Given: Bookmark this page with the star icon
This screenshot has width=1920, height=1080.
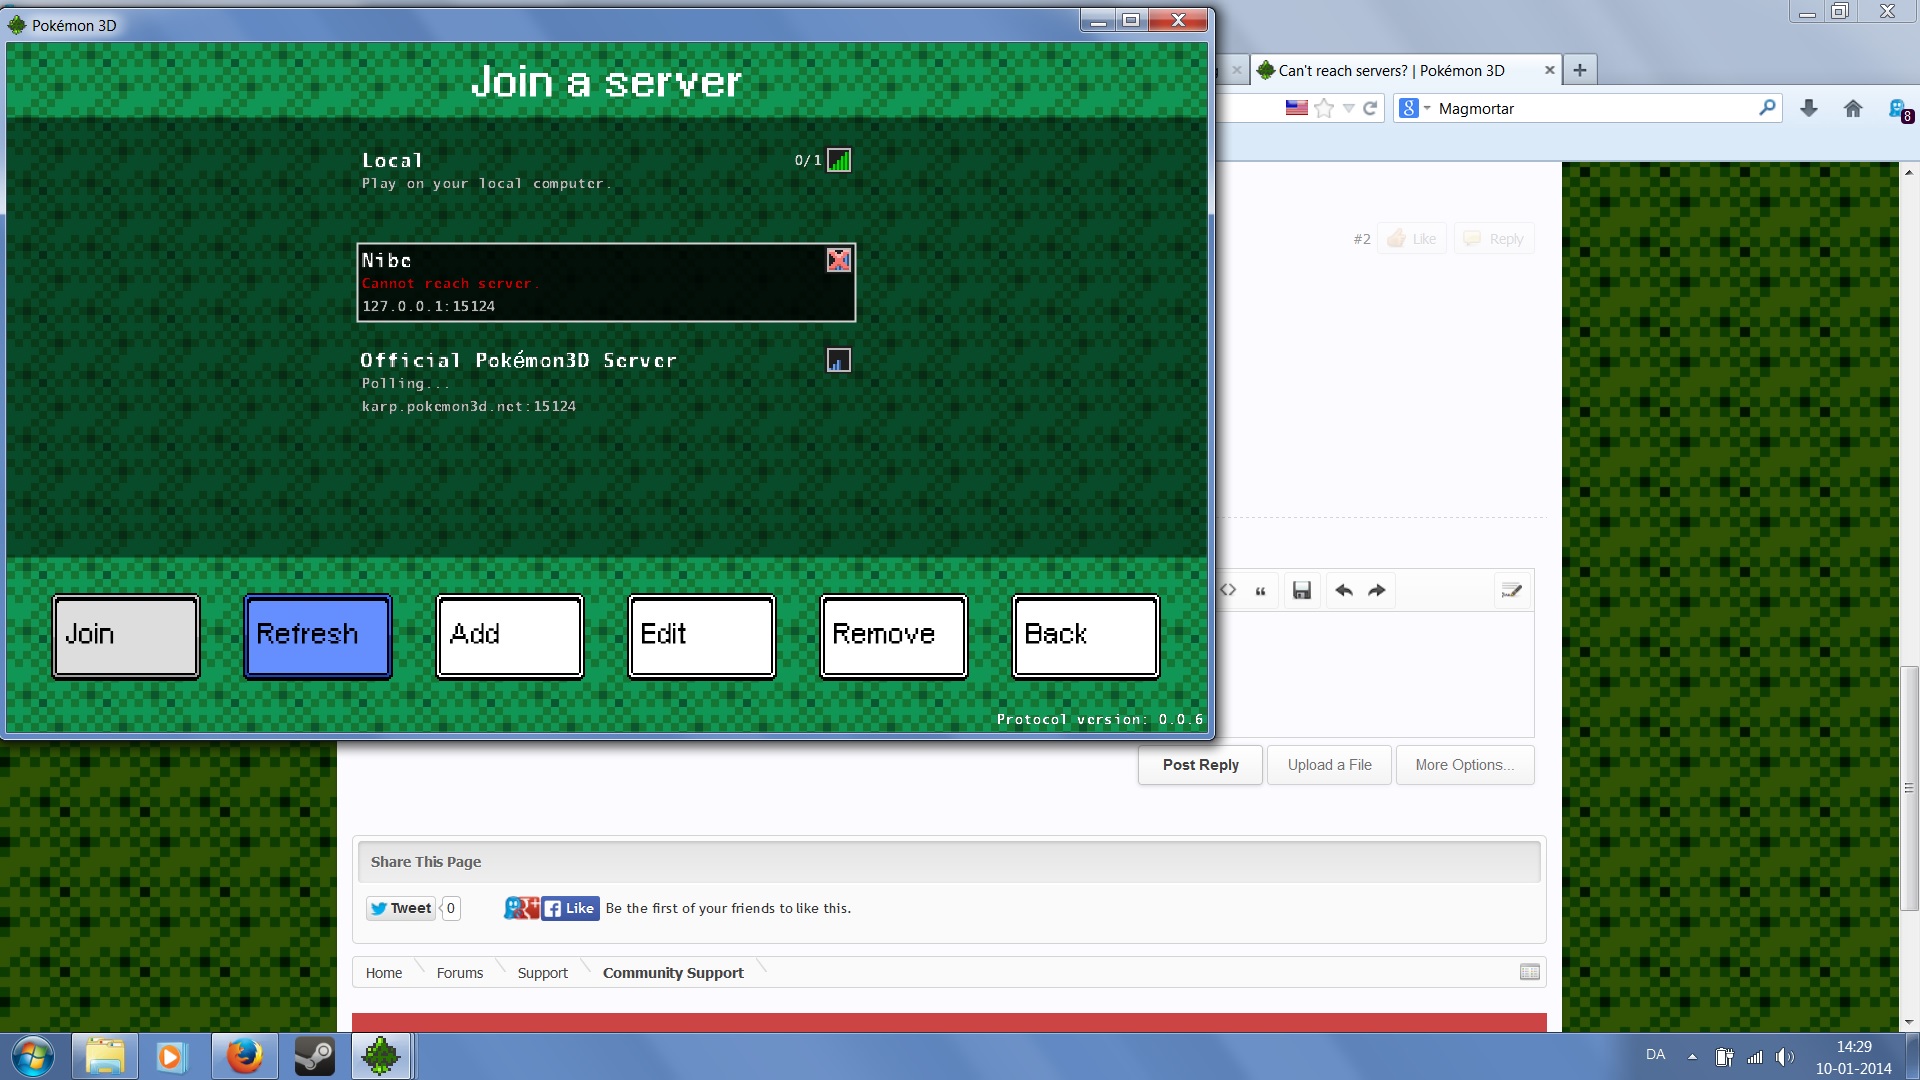Looking at the screenshot, I should (x=1324, y=108).
